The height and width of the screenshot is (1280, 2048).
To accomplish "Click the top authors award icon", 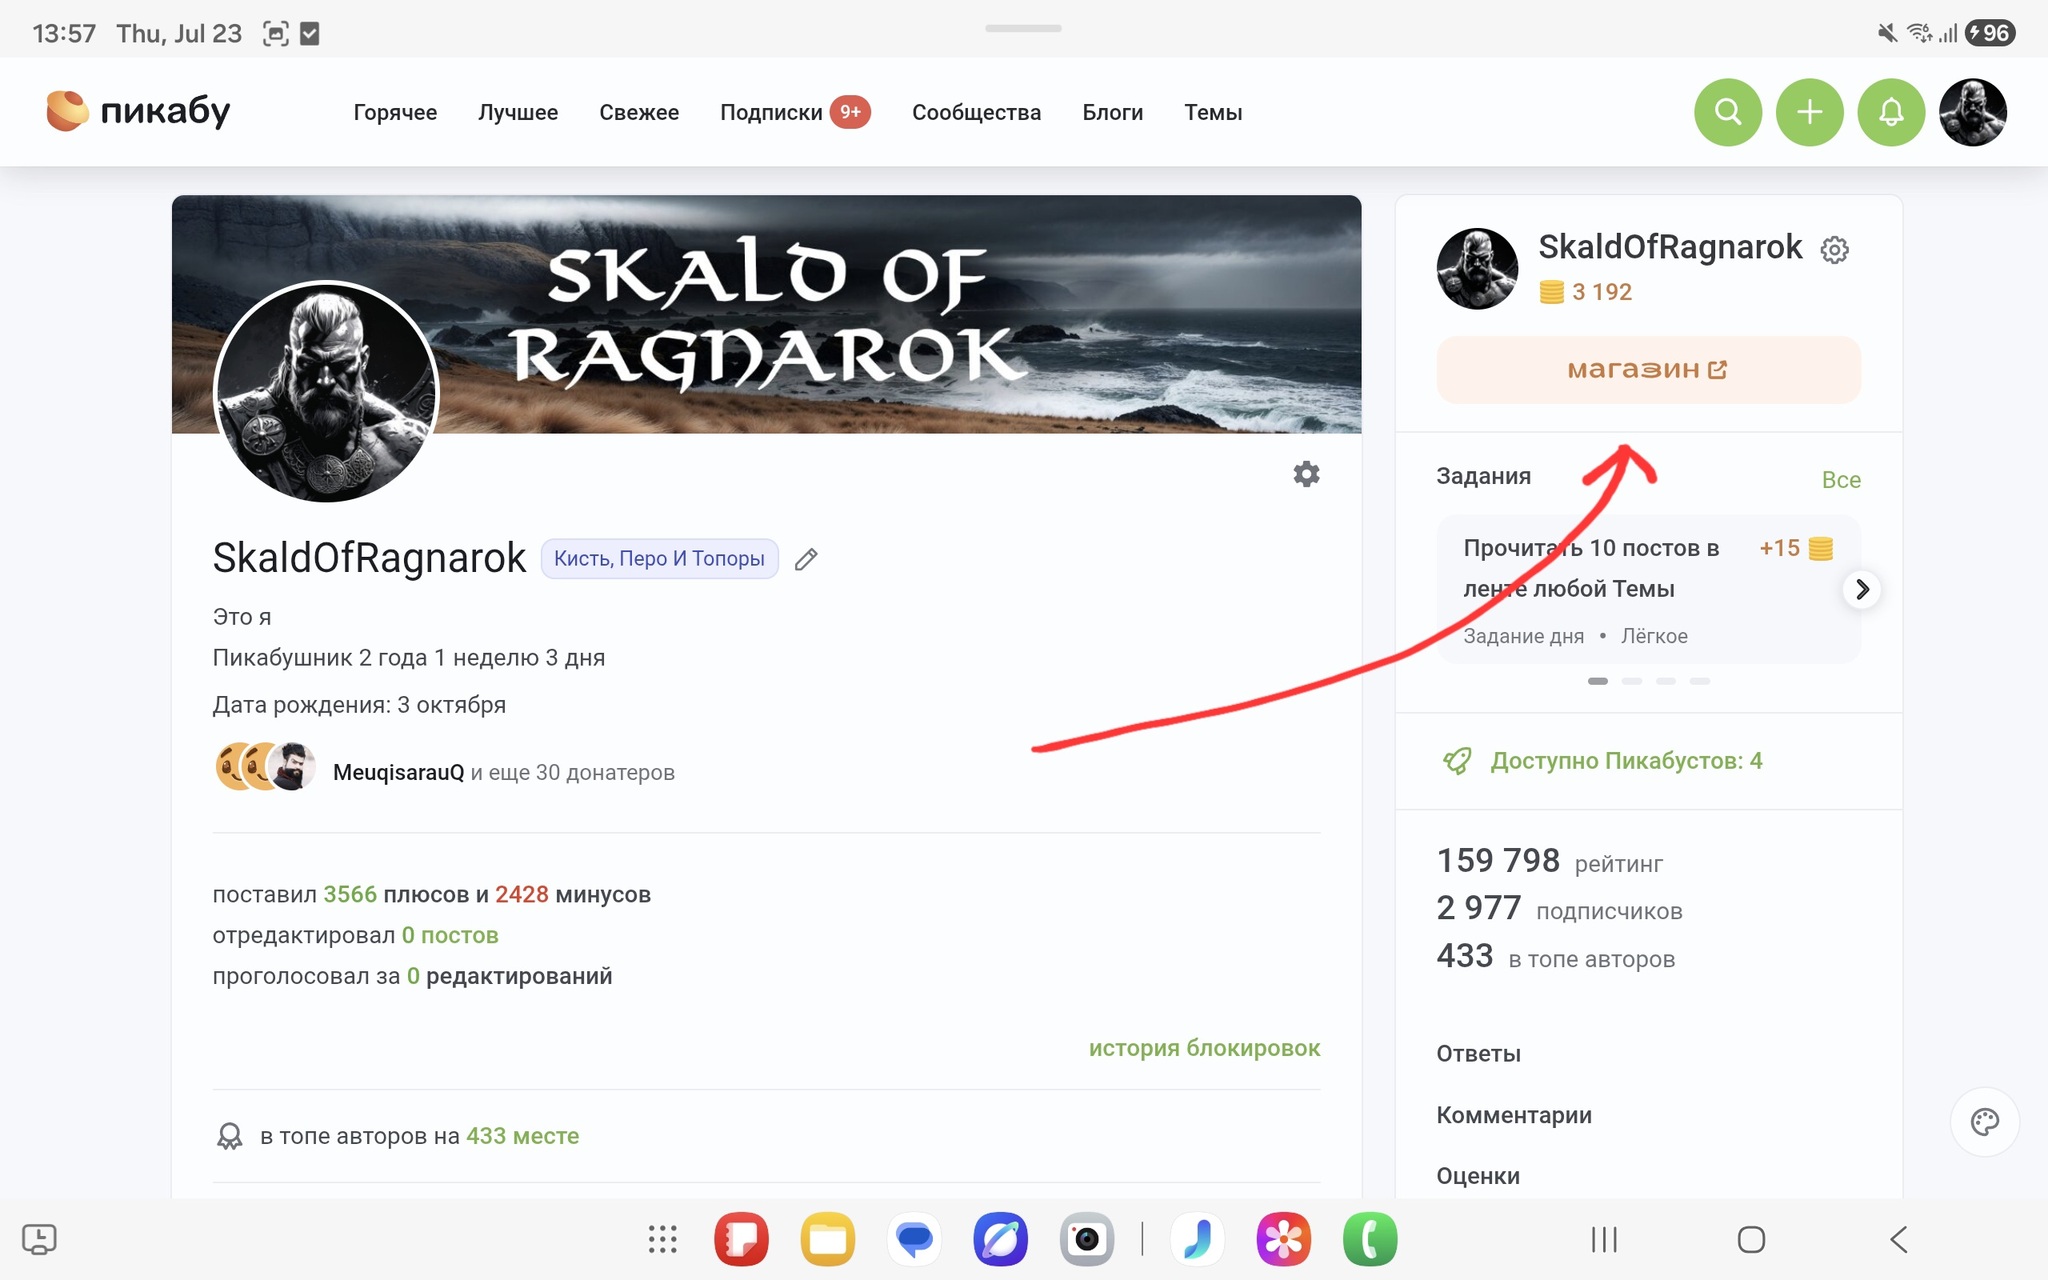I will (230, 1136).
